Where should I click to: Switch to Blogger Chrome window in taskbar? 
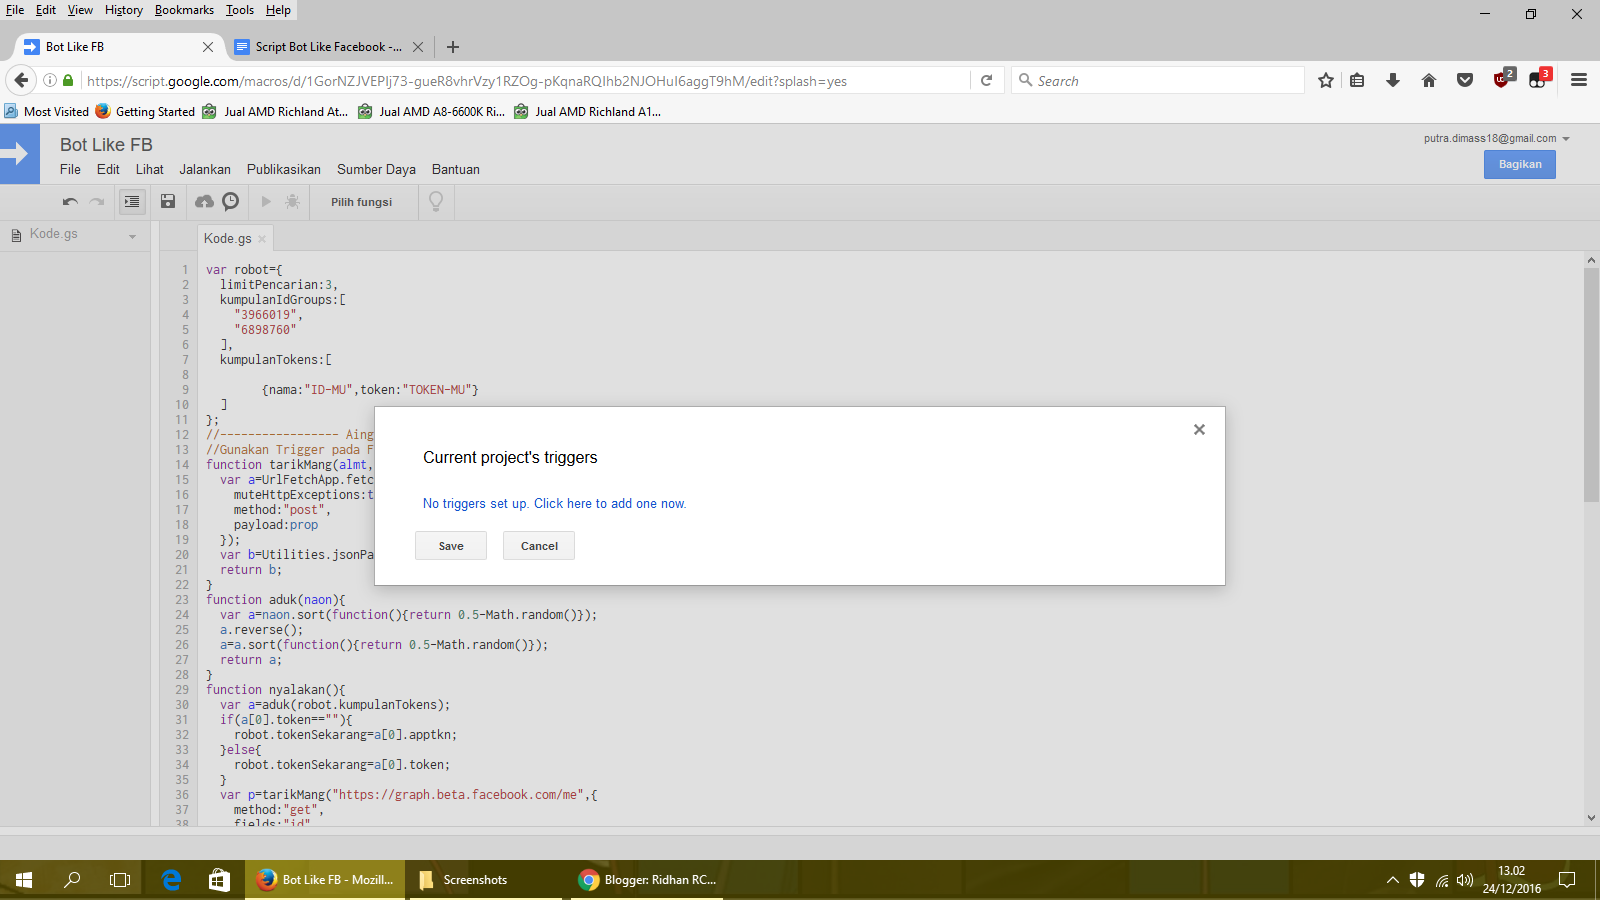point(648,880)
